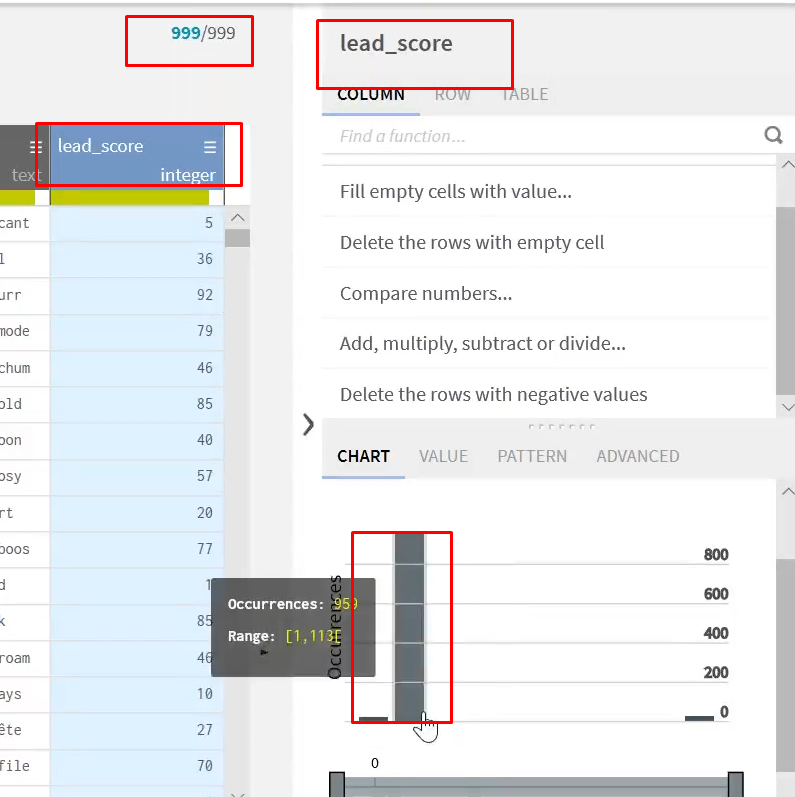Switch to the TABLE tab
Image resolution: width=795 pixels, height=797 pixels.
click(x=525, y=95)
